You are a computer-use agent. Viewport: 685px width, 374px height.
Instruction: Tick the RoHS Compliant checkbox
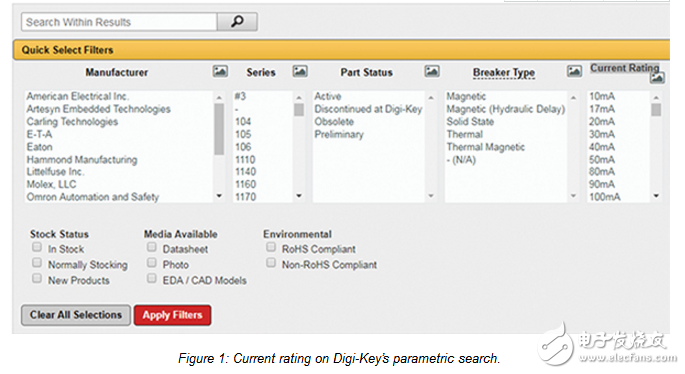(x=271, y=247)
